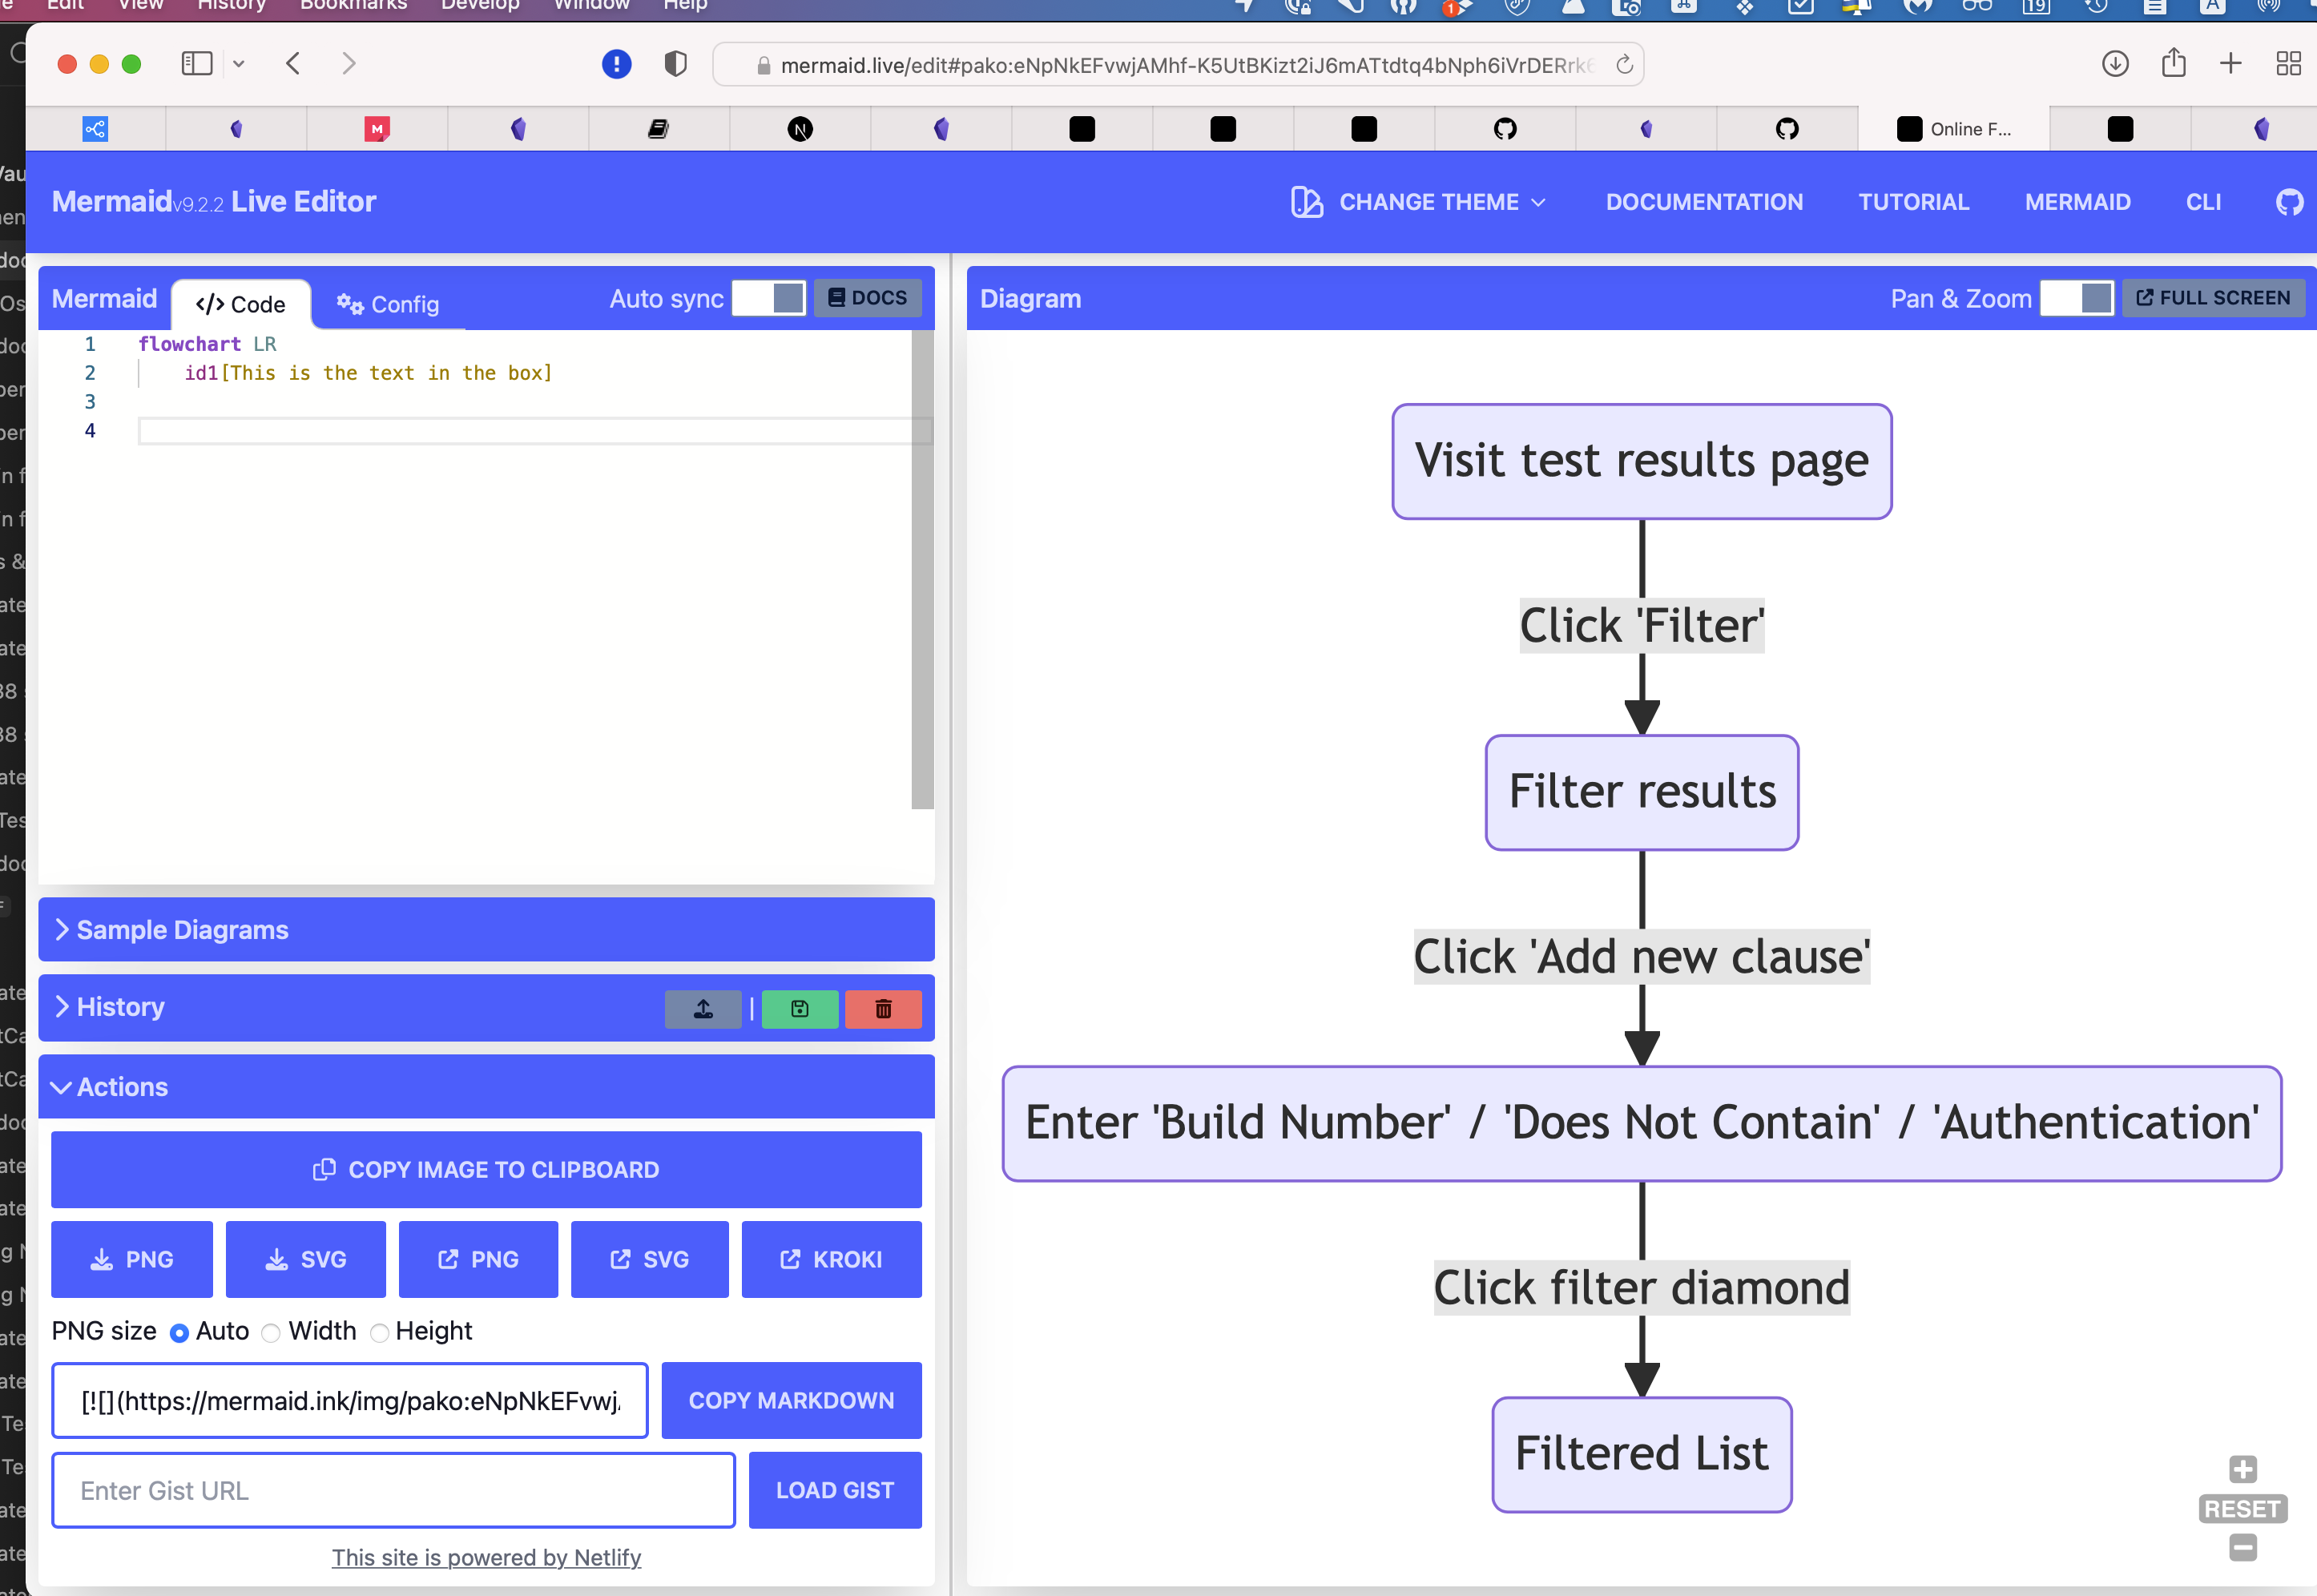Open Safari sidebar options dropdown arrow
Screen dimensions: 2317x1596
[239, 64]
